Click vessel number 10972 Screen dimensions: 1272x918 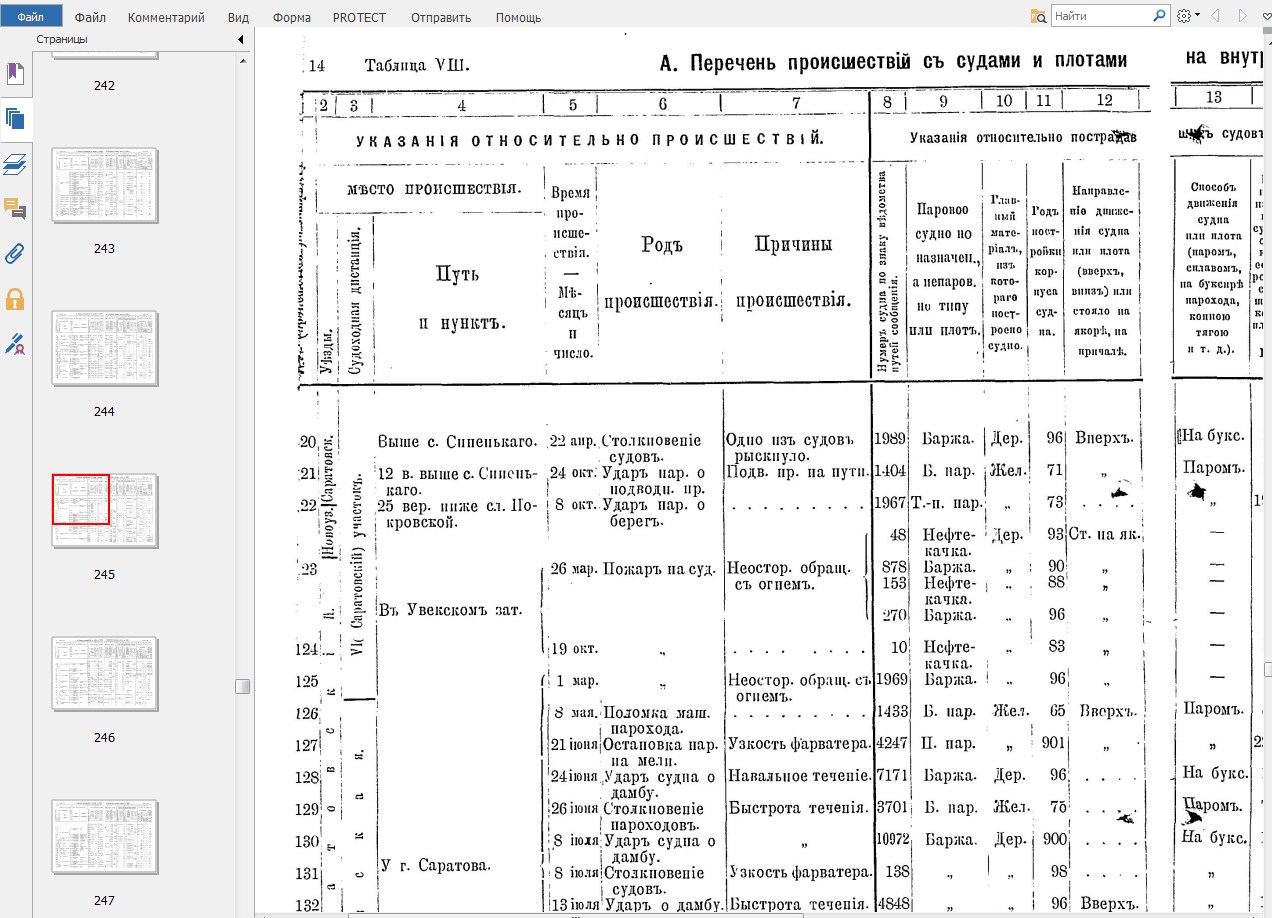click(894, 840)
